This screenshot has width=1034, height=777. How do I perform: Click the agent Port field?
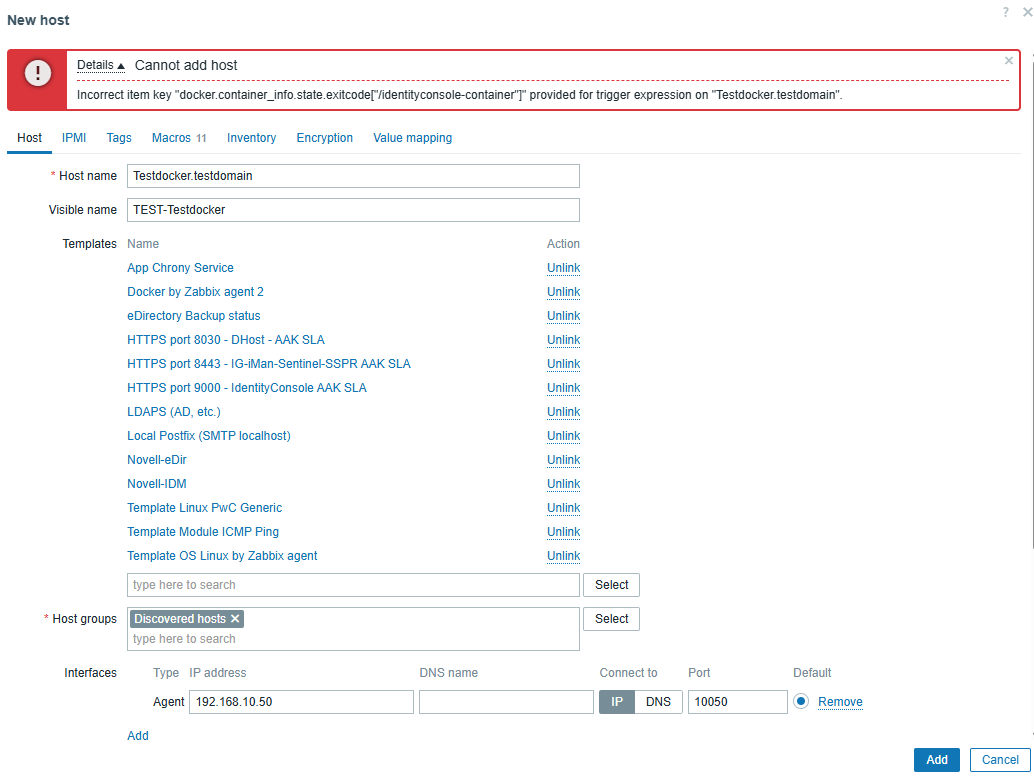[737, 702]
